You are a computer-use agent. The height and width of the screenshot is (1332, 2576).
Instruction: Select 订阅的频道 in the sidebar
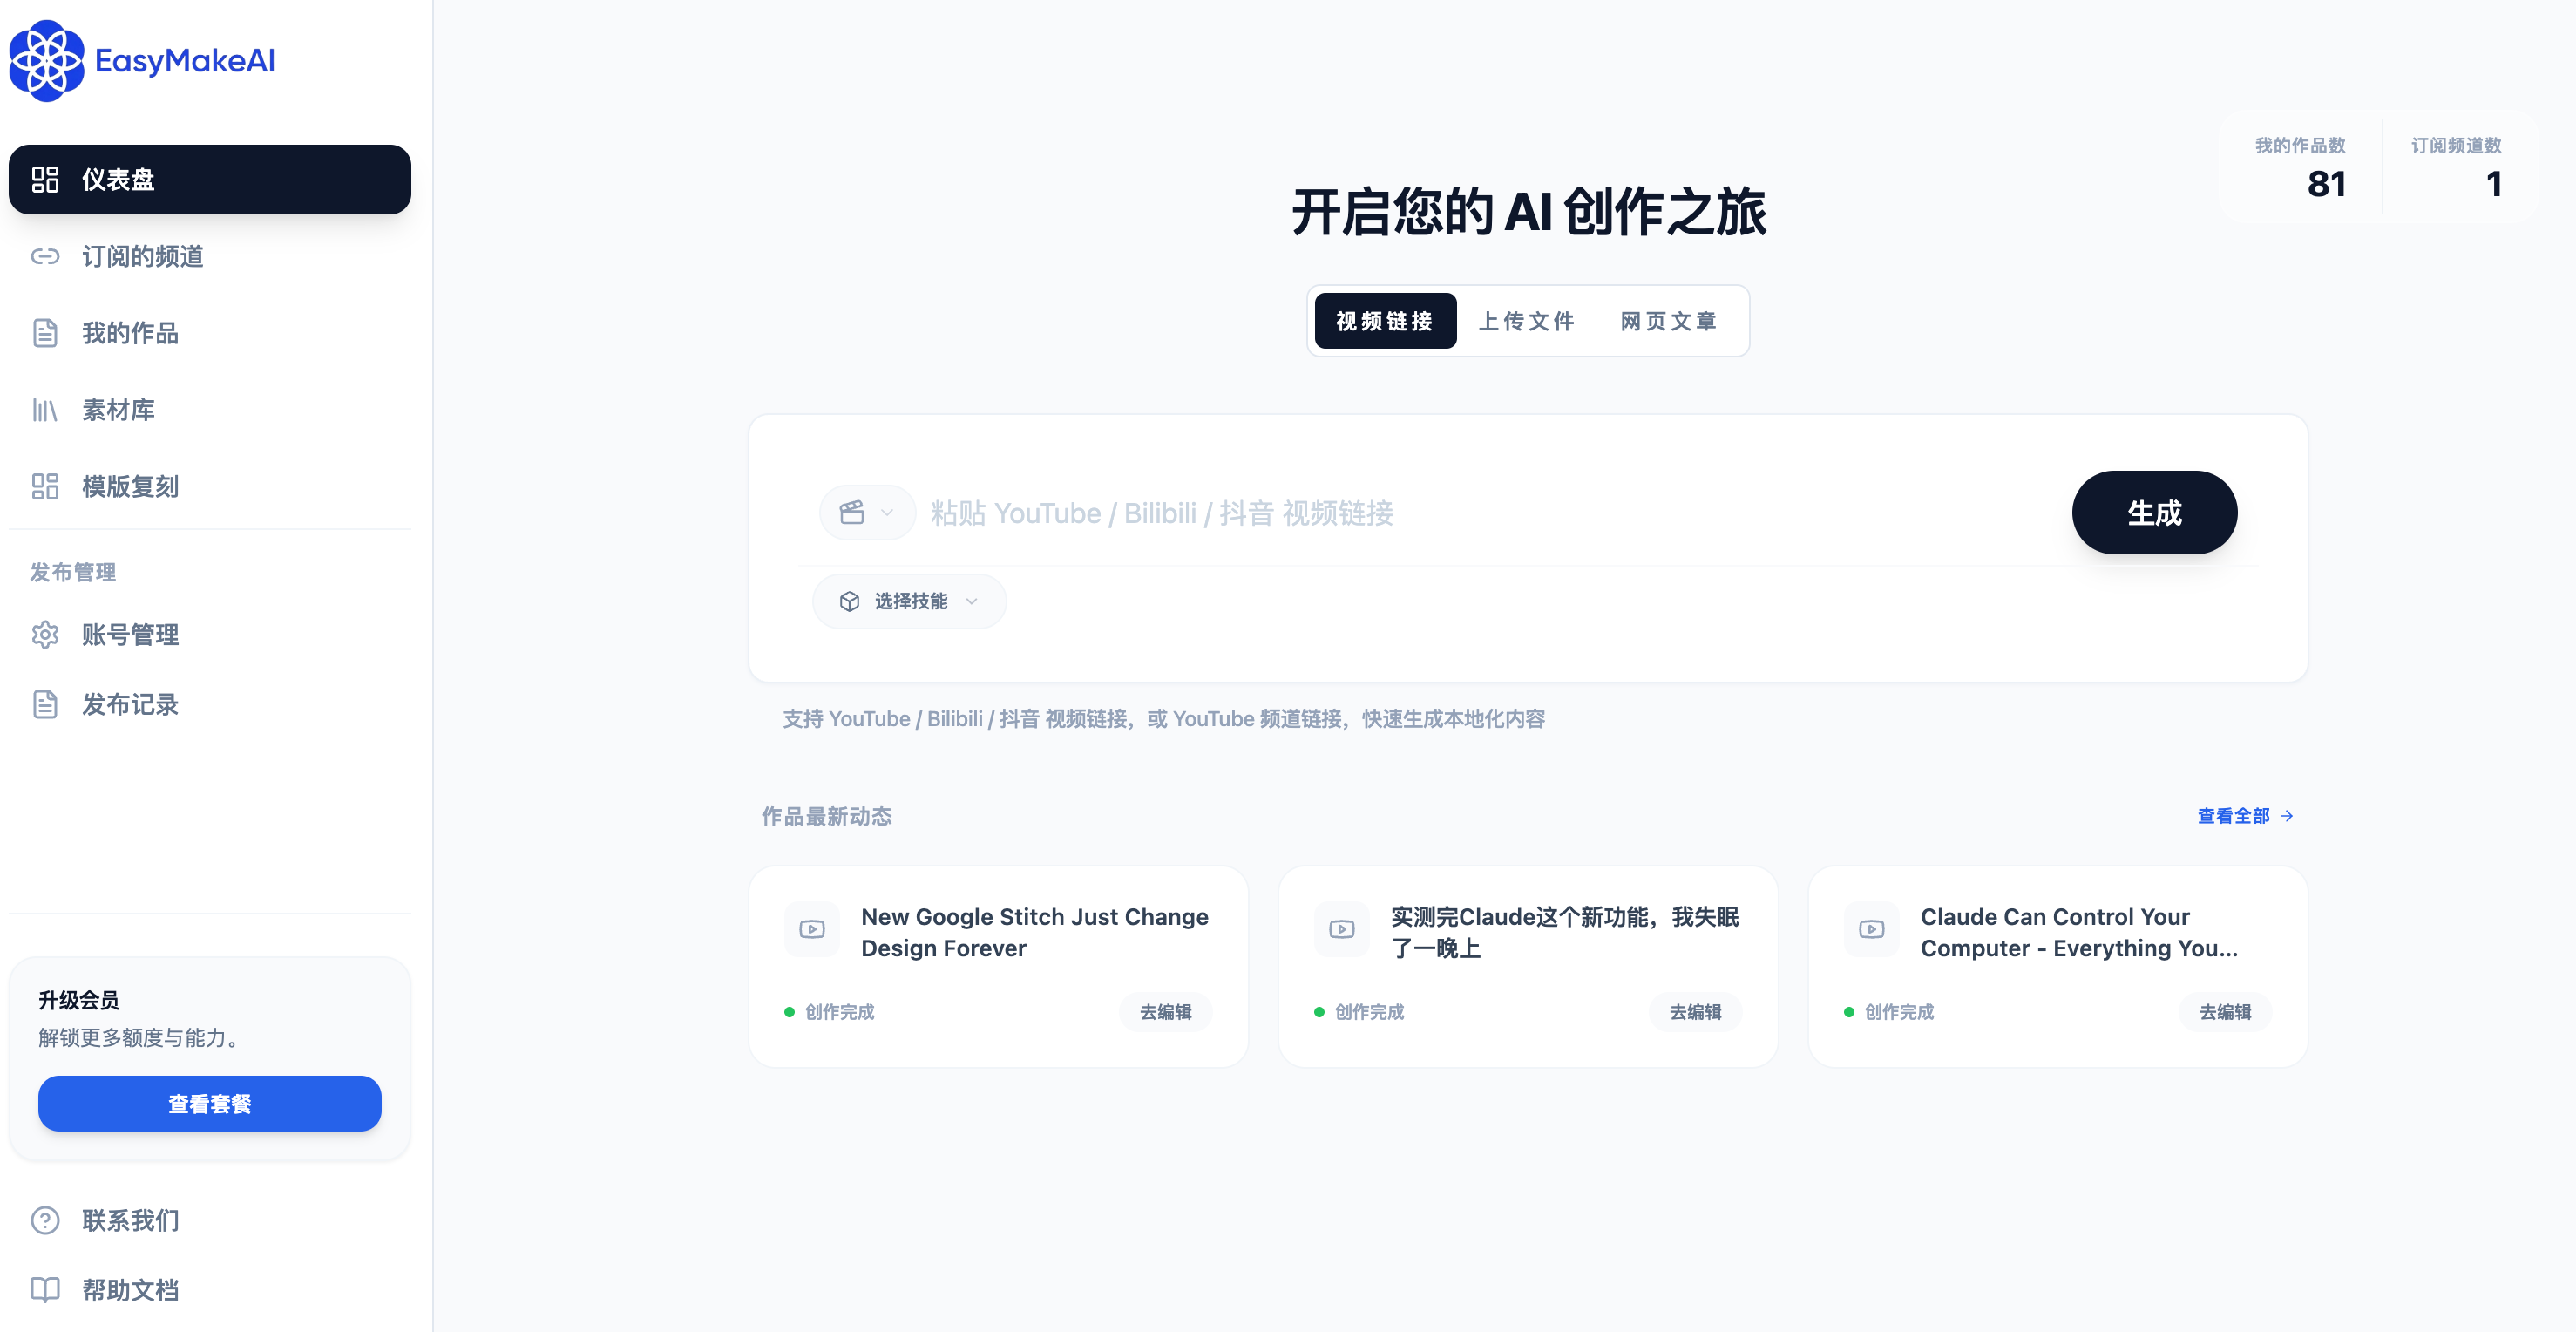point(143,257)
